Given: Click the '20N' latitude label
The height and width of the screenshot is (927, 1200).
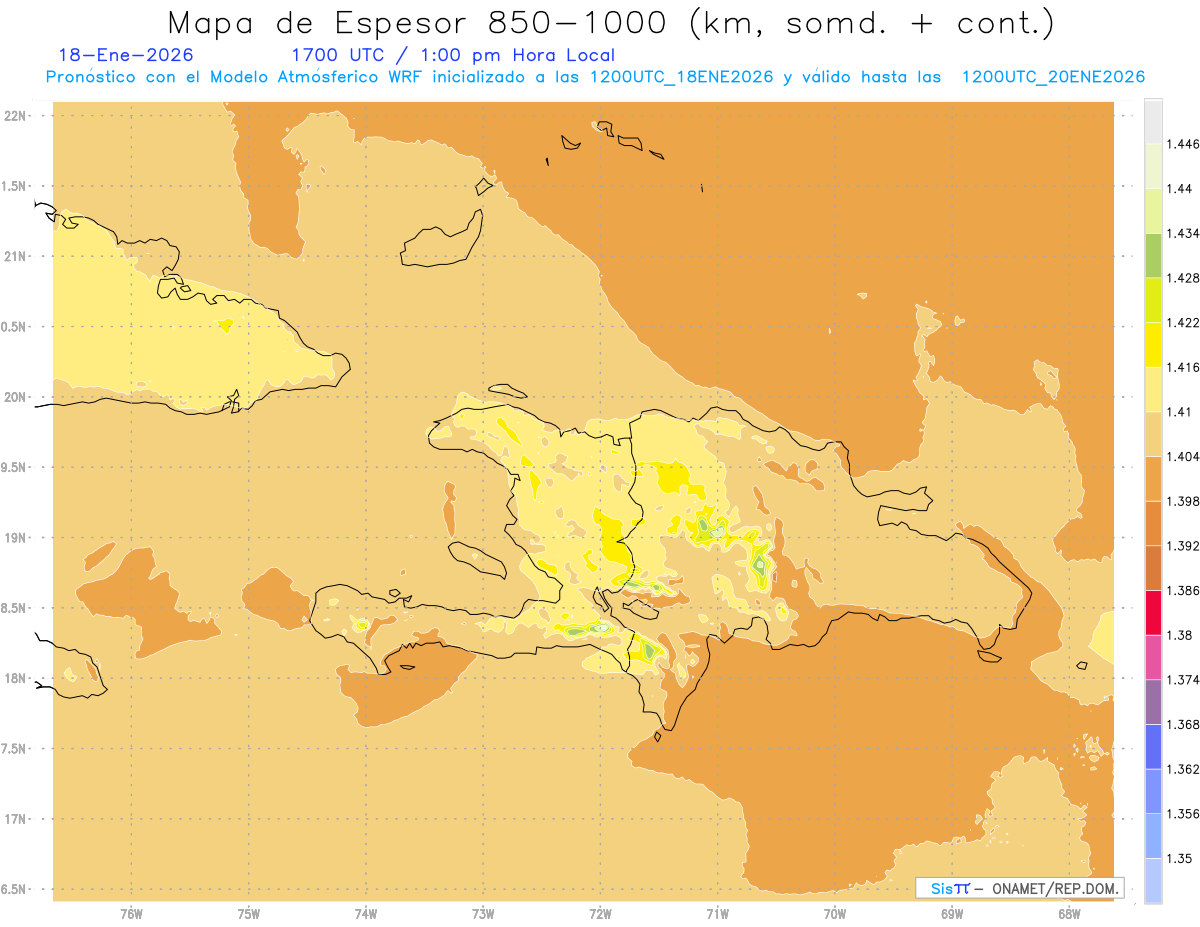Looking at the screenshot, I should 16,397.
